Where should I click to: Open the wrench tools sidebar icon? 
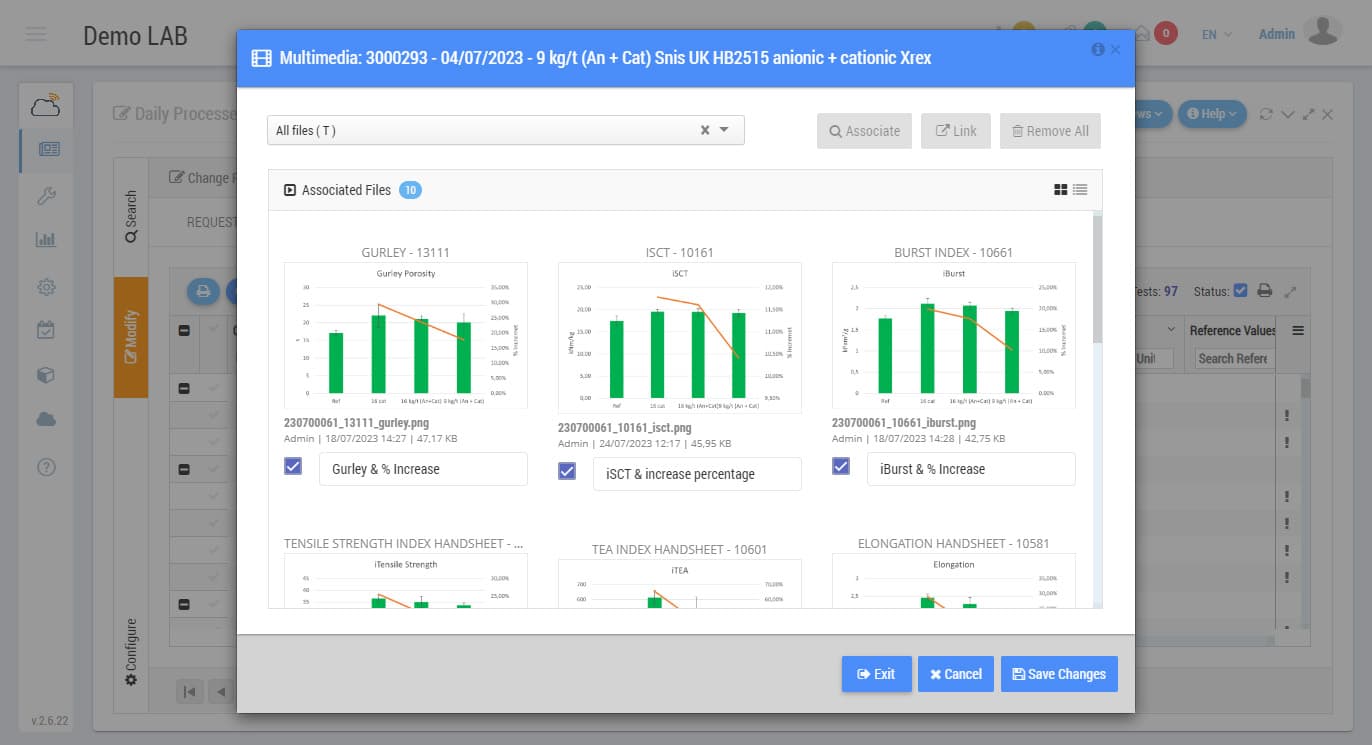(x=46, y=196)
